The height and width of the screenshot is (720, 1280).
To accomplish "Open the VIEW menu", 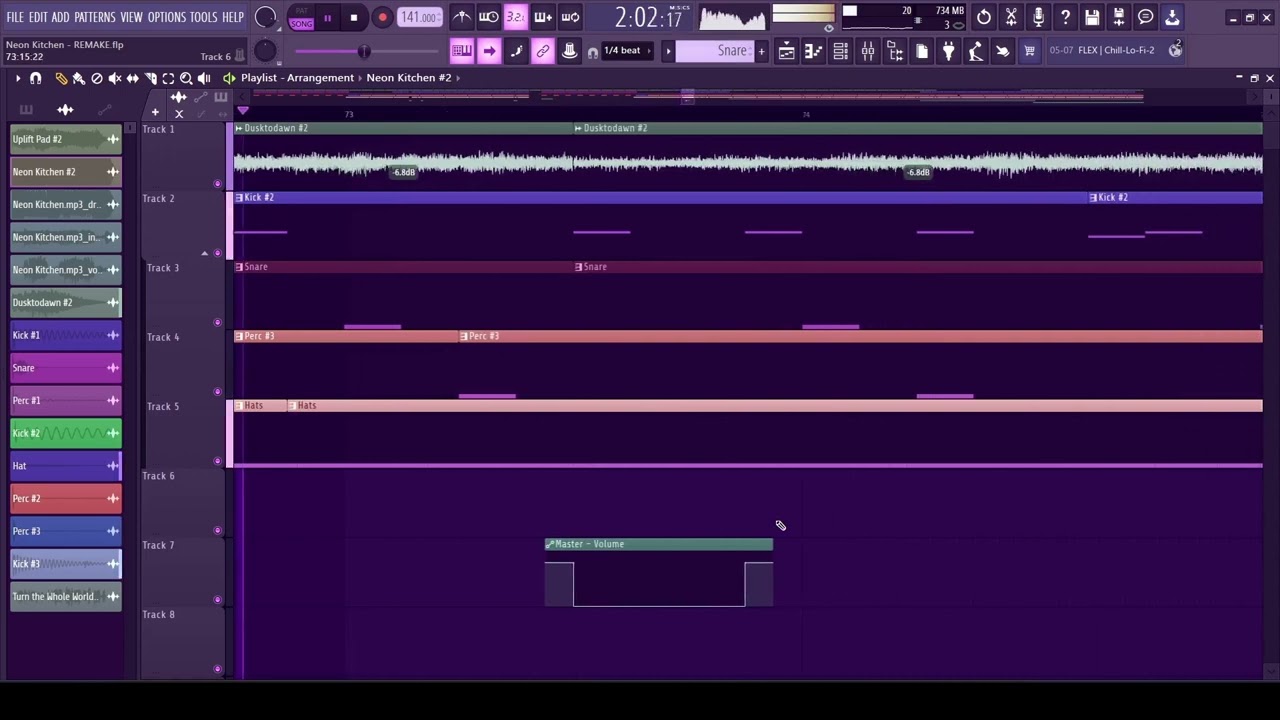I will click(x=132, y=17).
